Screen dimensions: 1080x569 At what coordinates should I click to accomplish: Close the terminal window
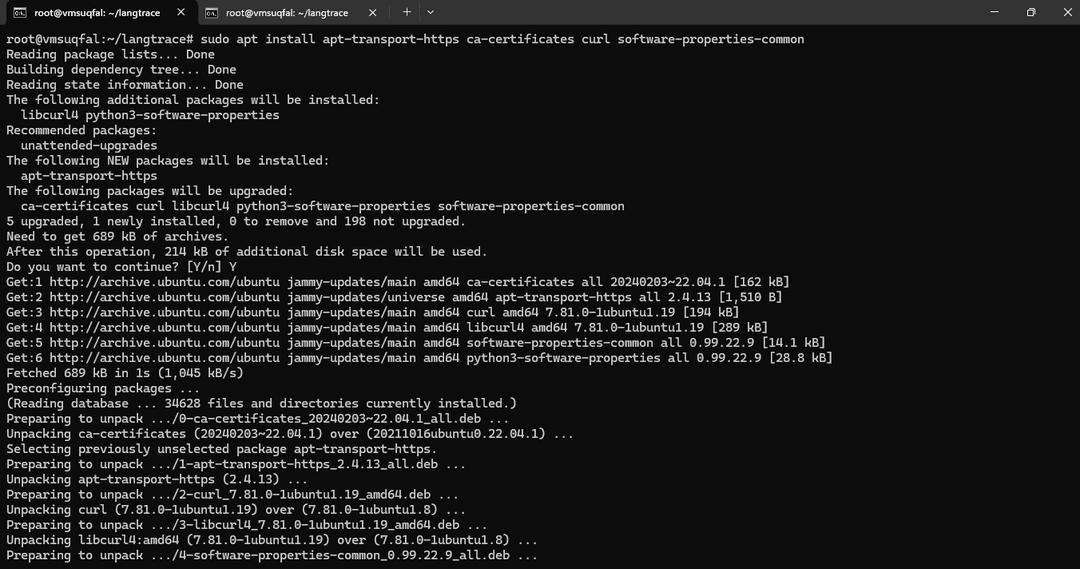(x=1063, y=12)
